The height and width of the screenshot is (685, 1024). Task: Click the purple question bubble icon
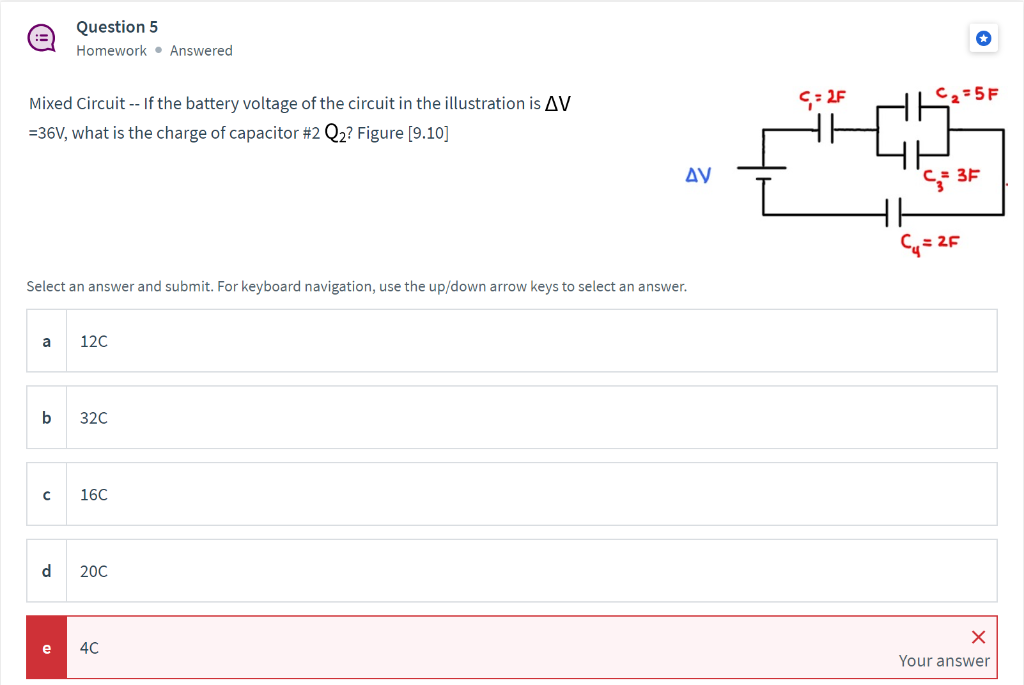pyautogui.click(x=42, y=38)
